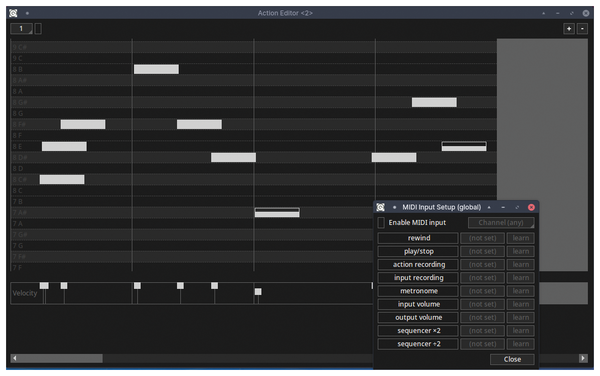Click the horizontal scrollbar thumb

click(x=61, y=358)
